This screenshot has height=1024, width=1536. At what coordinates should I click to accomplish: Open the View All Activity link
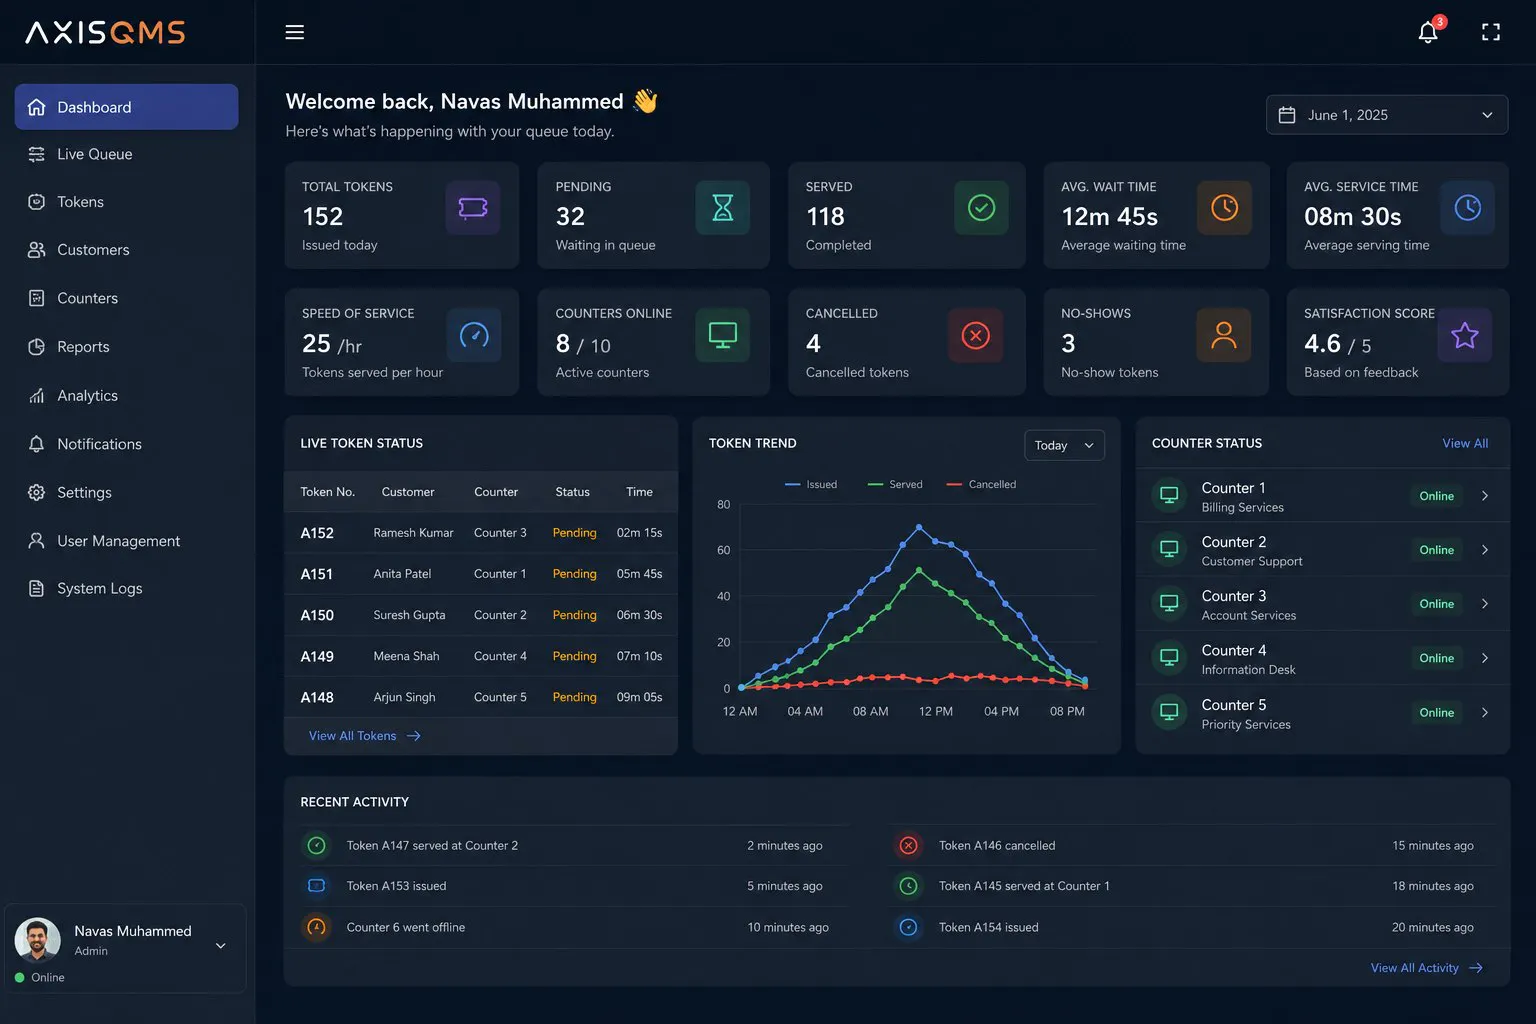coord(1426,968)
